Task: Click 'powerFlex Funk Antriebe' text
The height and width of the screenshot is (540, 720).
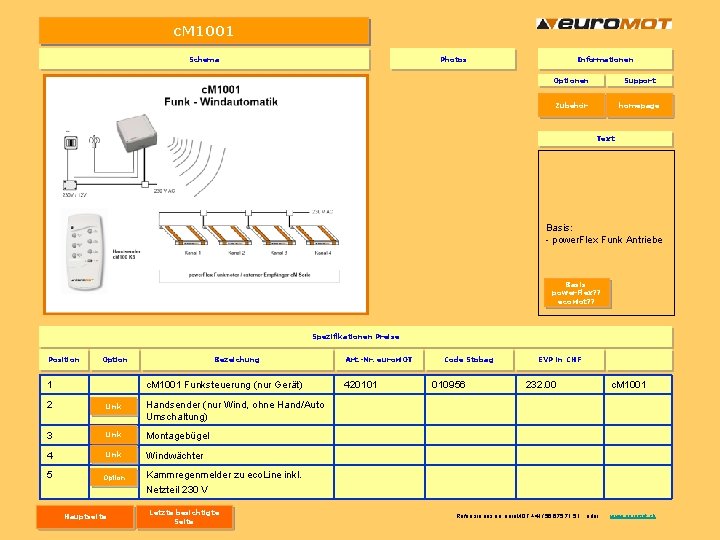Action: [x=607, y=240]
